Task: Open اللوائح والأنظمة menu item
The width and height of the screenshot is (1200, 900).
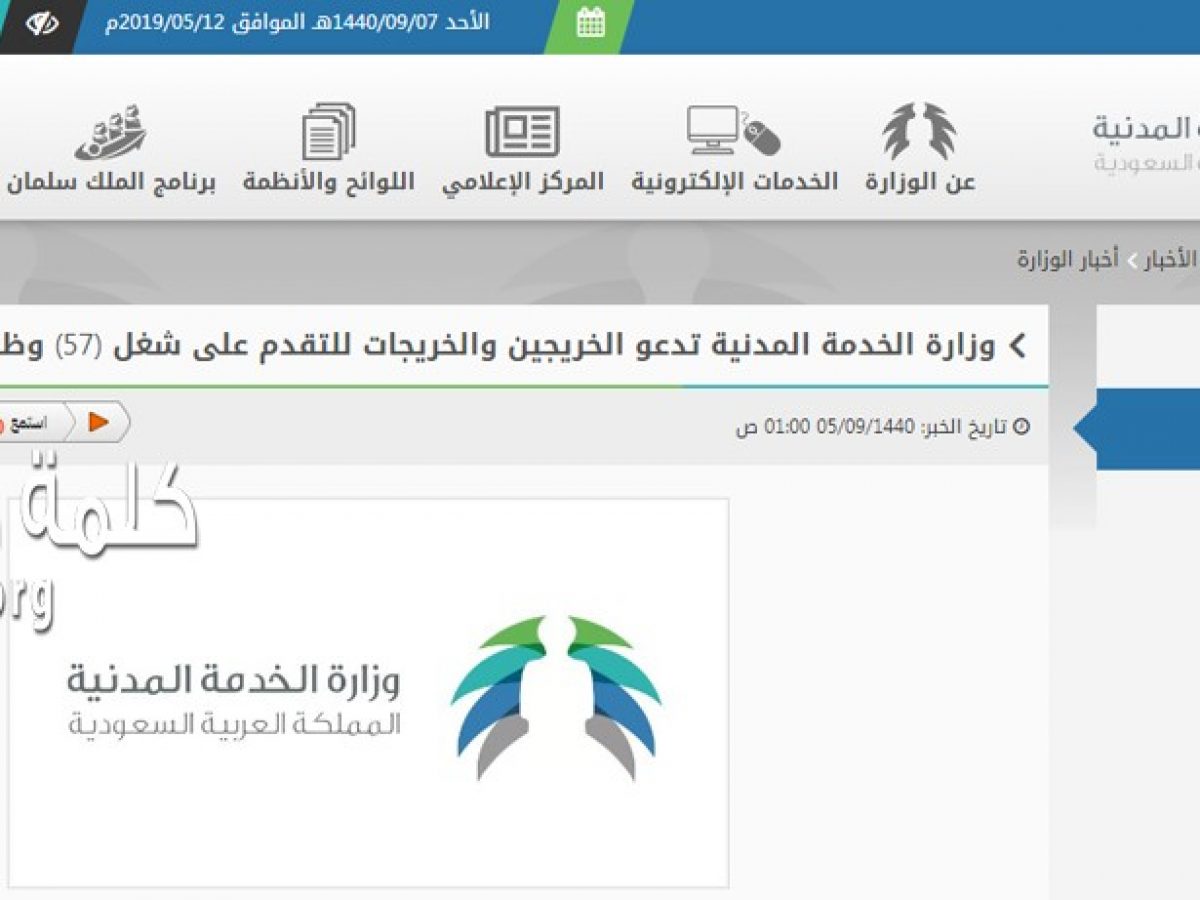Action: tap(328, 182)
